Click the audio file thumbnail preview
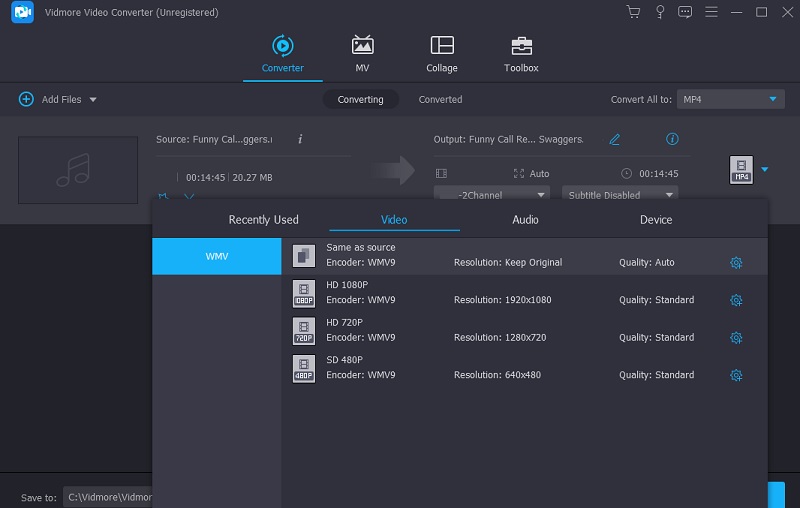 tap(78, 170)
